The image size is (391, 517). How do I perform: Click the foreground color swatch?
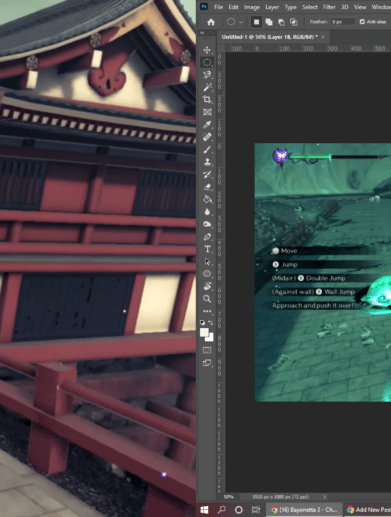(x=204, y=333)
